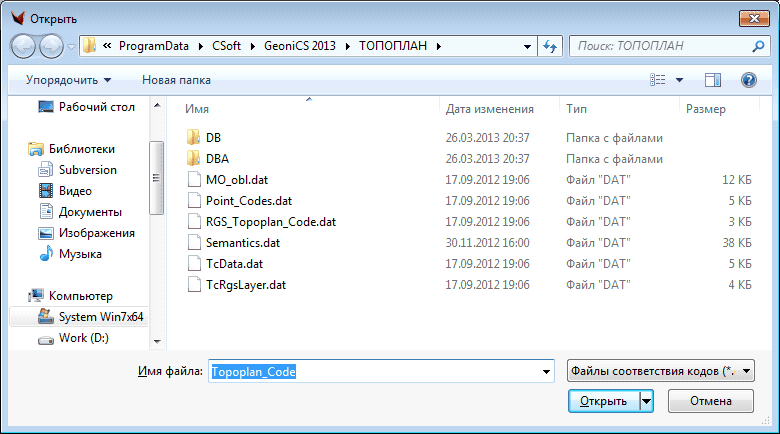780x434 pixels.
Task: Sort by the Дата изменения column header
Action: click(489, 109)
